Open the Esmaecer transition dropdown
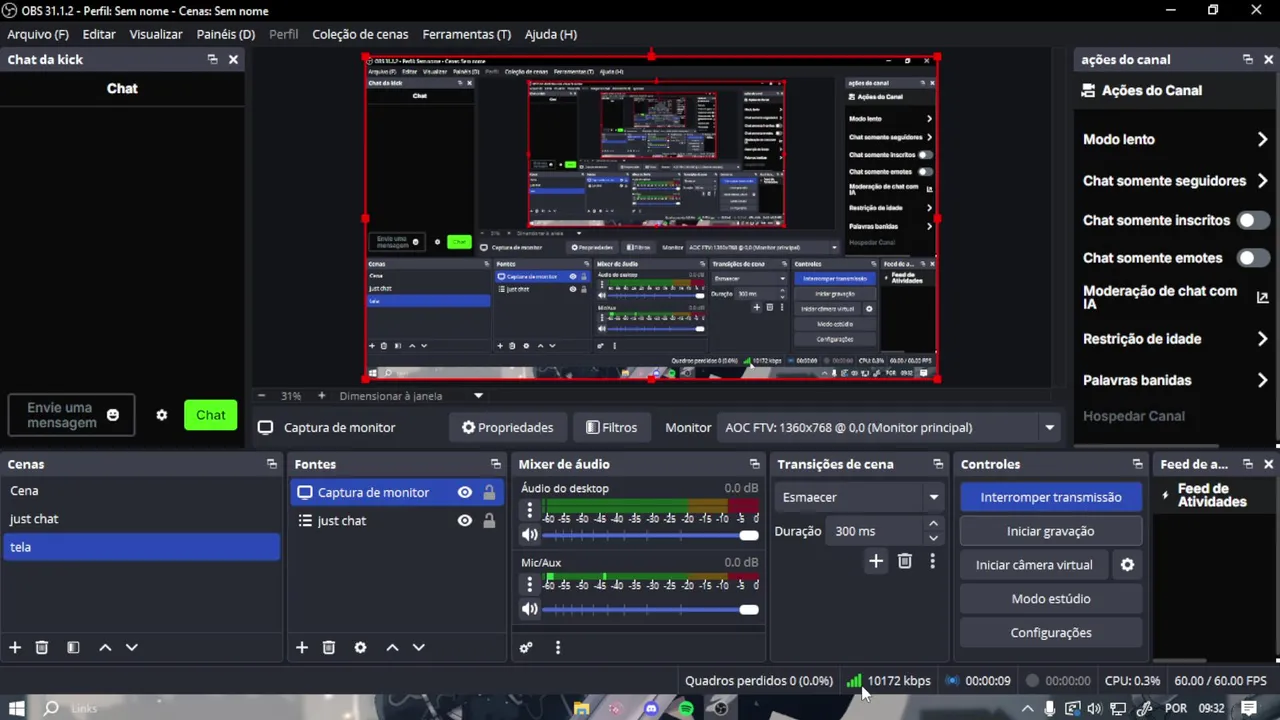Viewport: 1280px width, 720px height. (x=861, y=497)
